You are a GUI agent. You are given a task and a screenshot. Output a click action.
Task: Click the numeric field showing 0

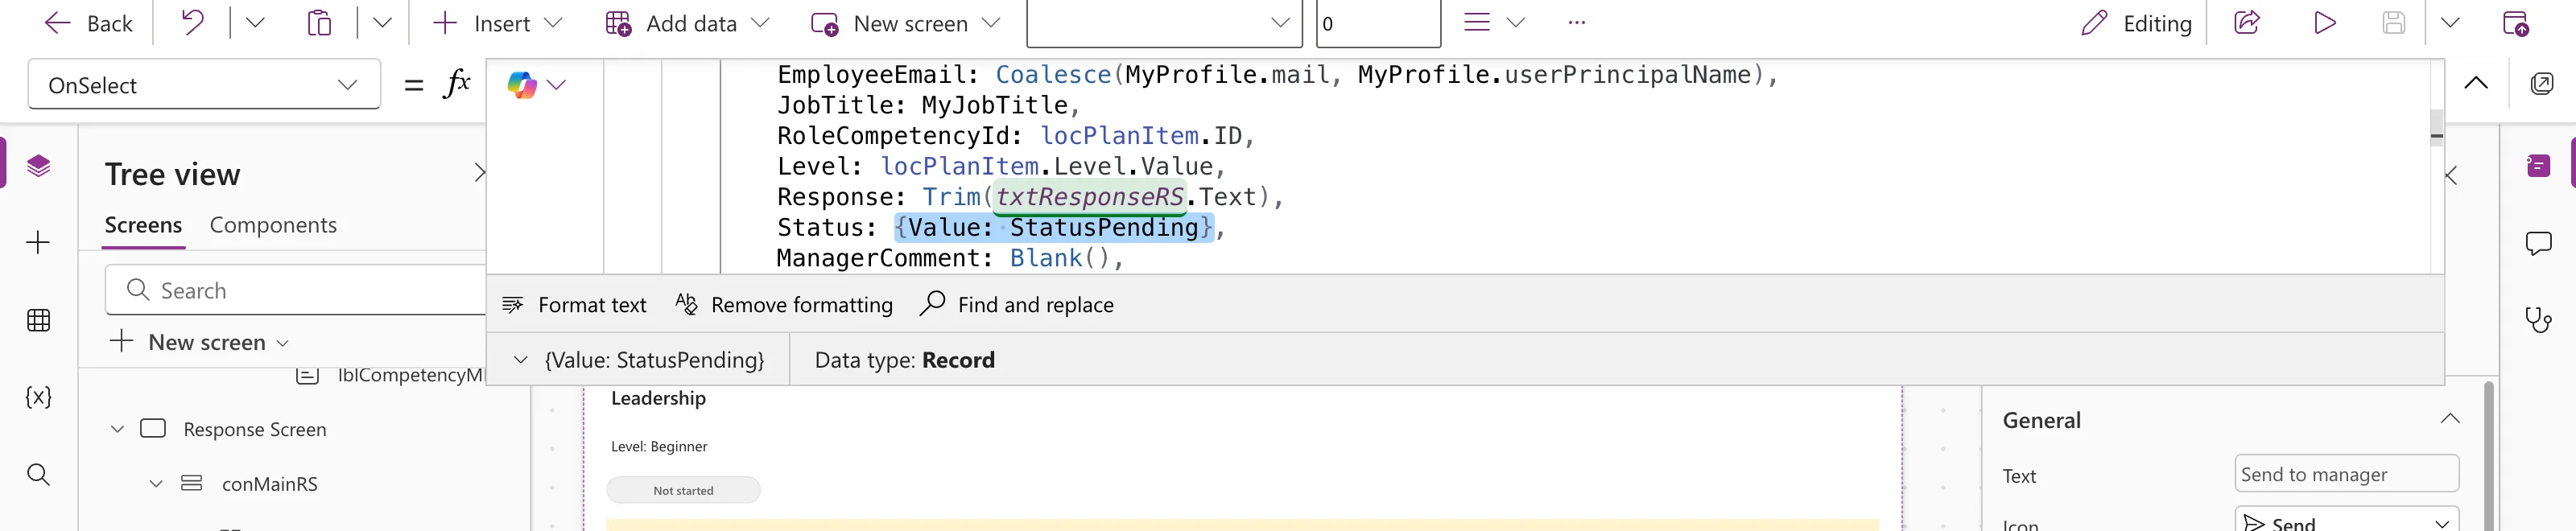pyautogui.click(x=1378, y=23)
